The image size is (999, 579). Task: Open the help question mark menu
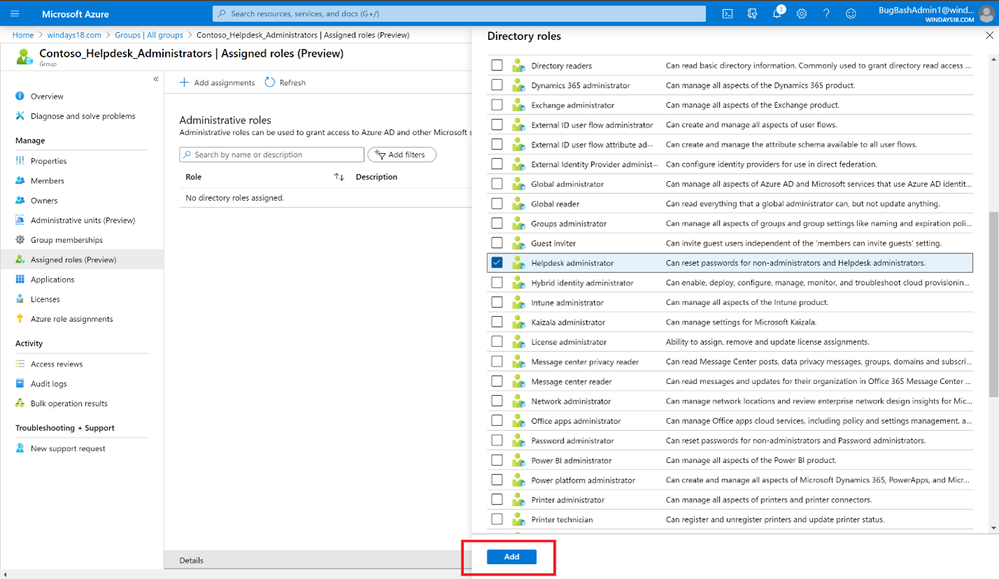[x=826, y=13]
